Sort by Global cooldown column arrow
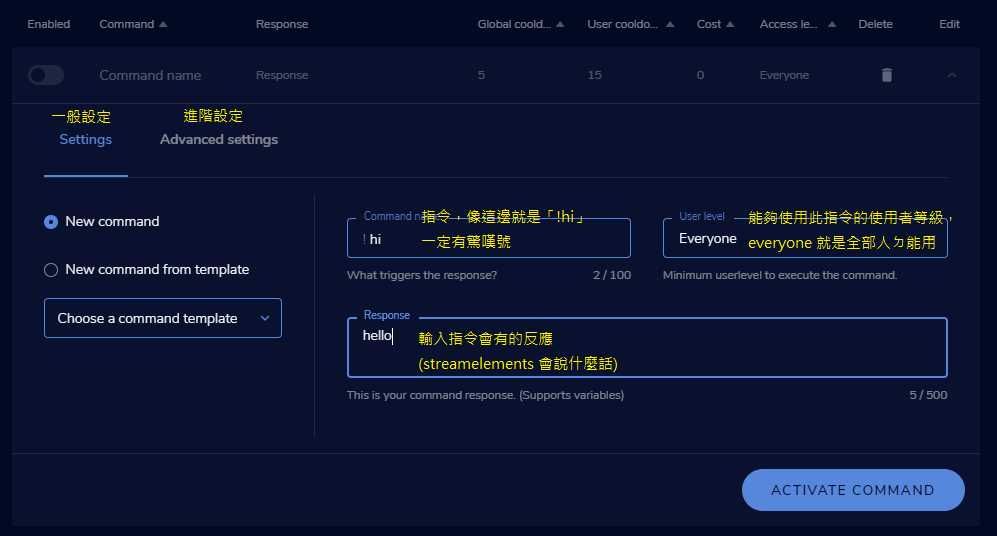The image size is (997, 536). point(560,24)
